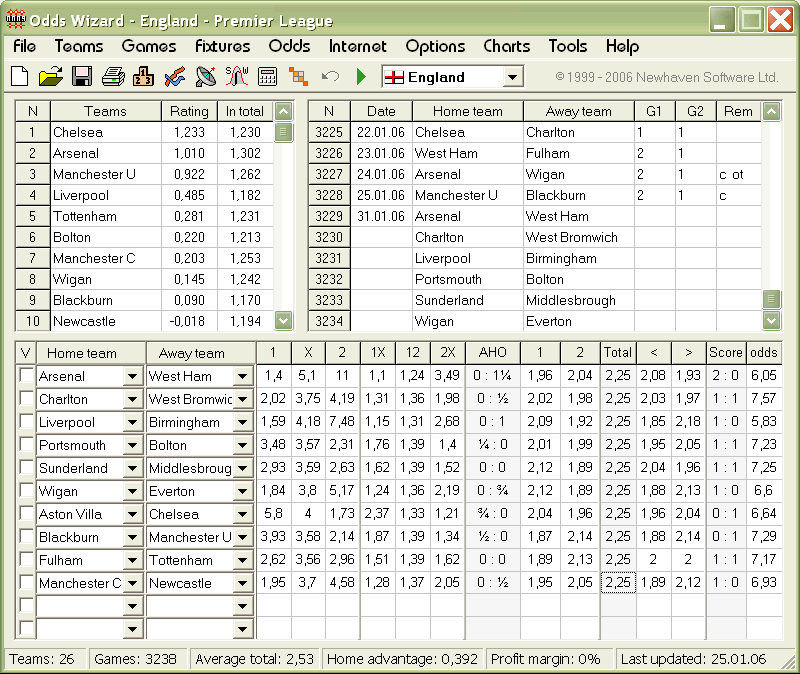Open the Tools menu
The width and height of the screenshot is (800, 674).
click(568, 46)
